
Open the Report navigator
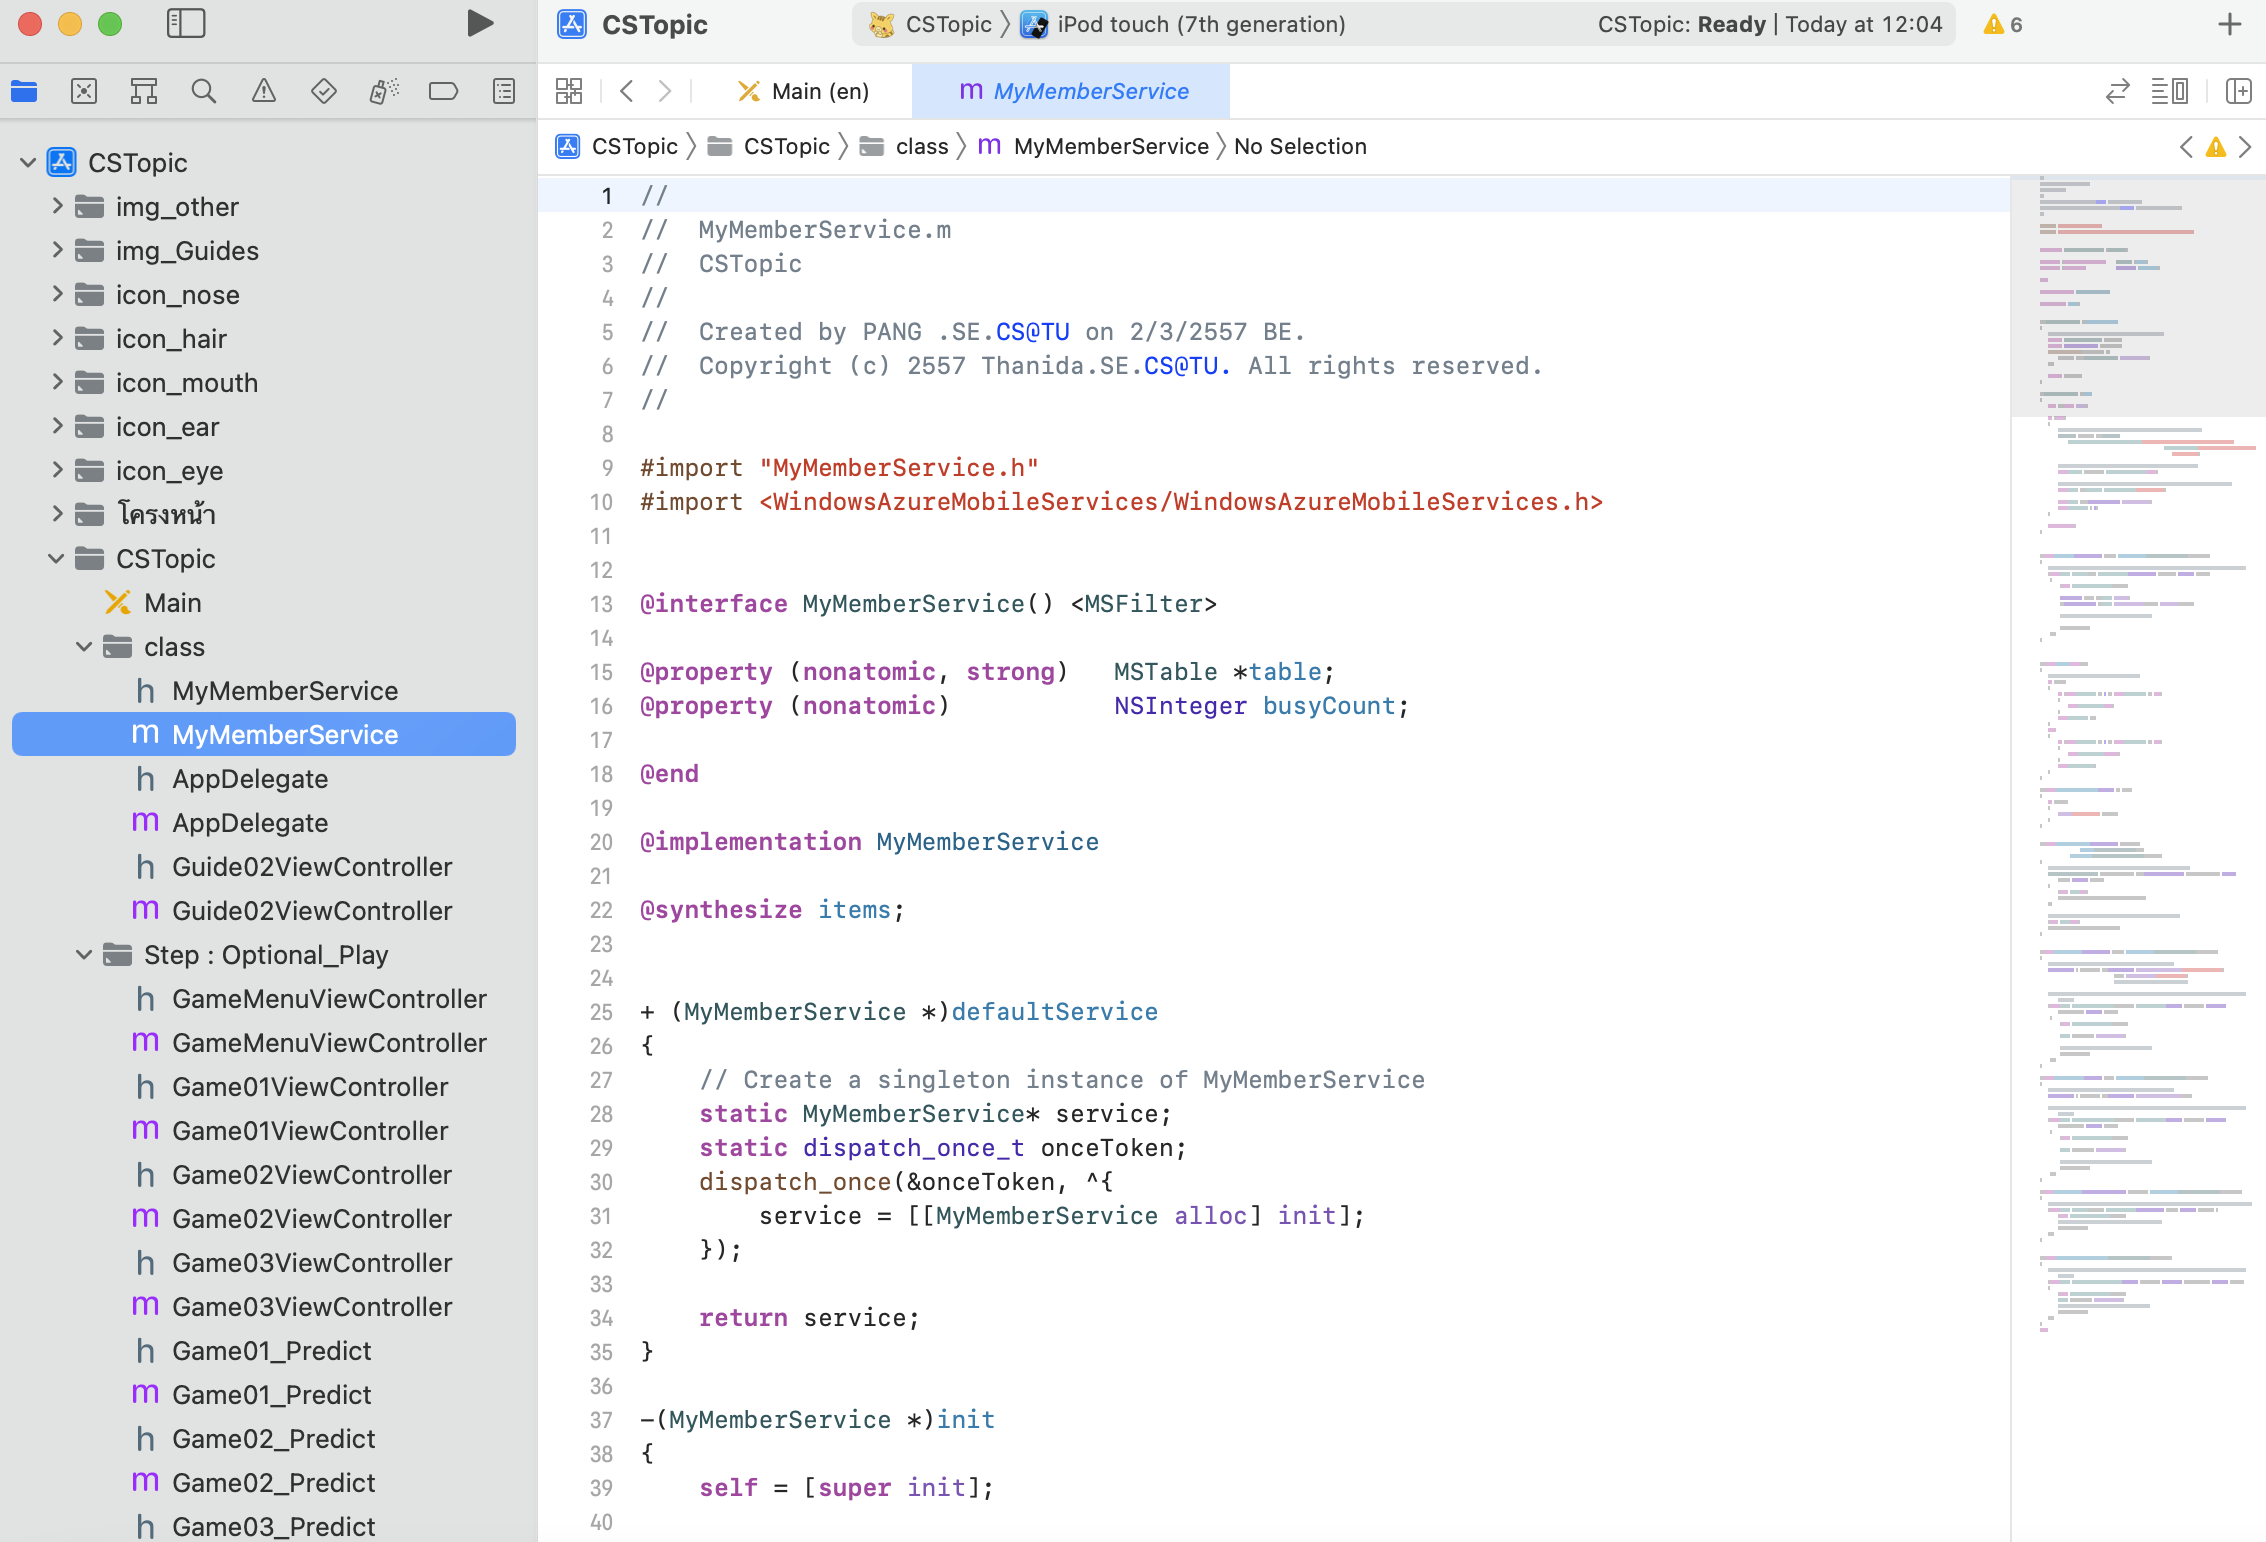tap(504, 92)
